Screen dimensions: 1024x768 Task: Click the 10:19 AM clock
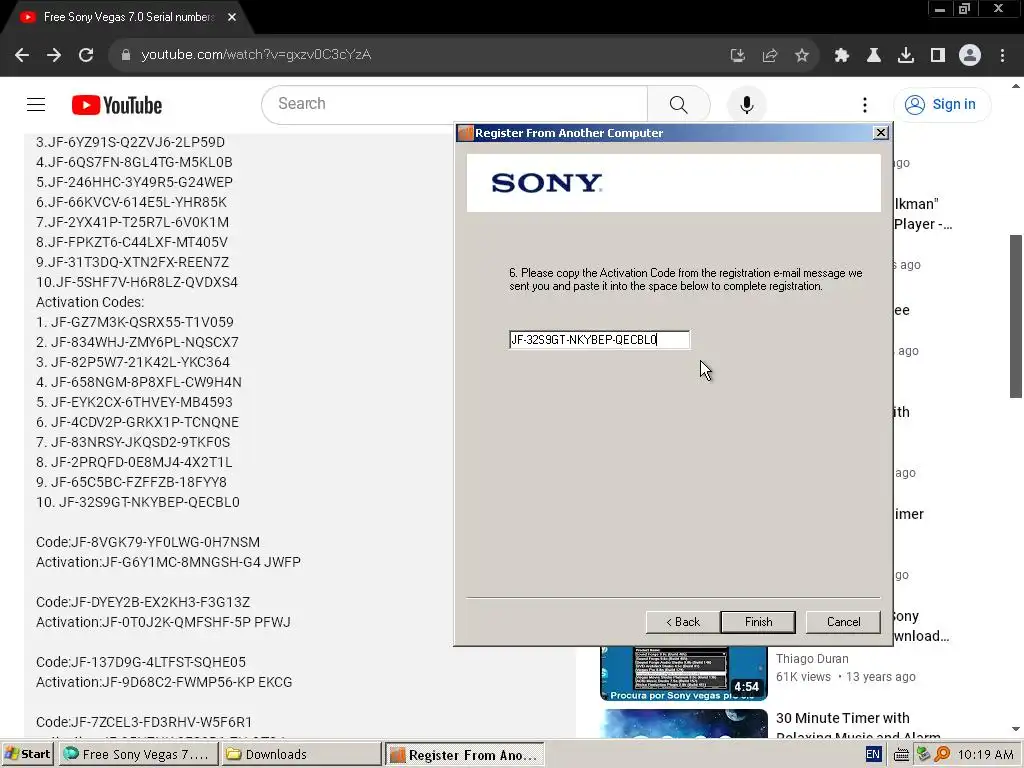pyautogui.click(x=985, y=754)
